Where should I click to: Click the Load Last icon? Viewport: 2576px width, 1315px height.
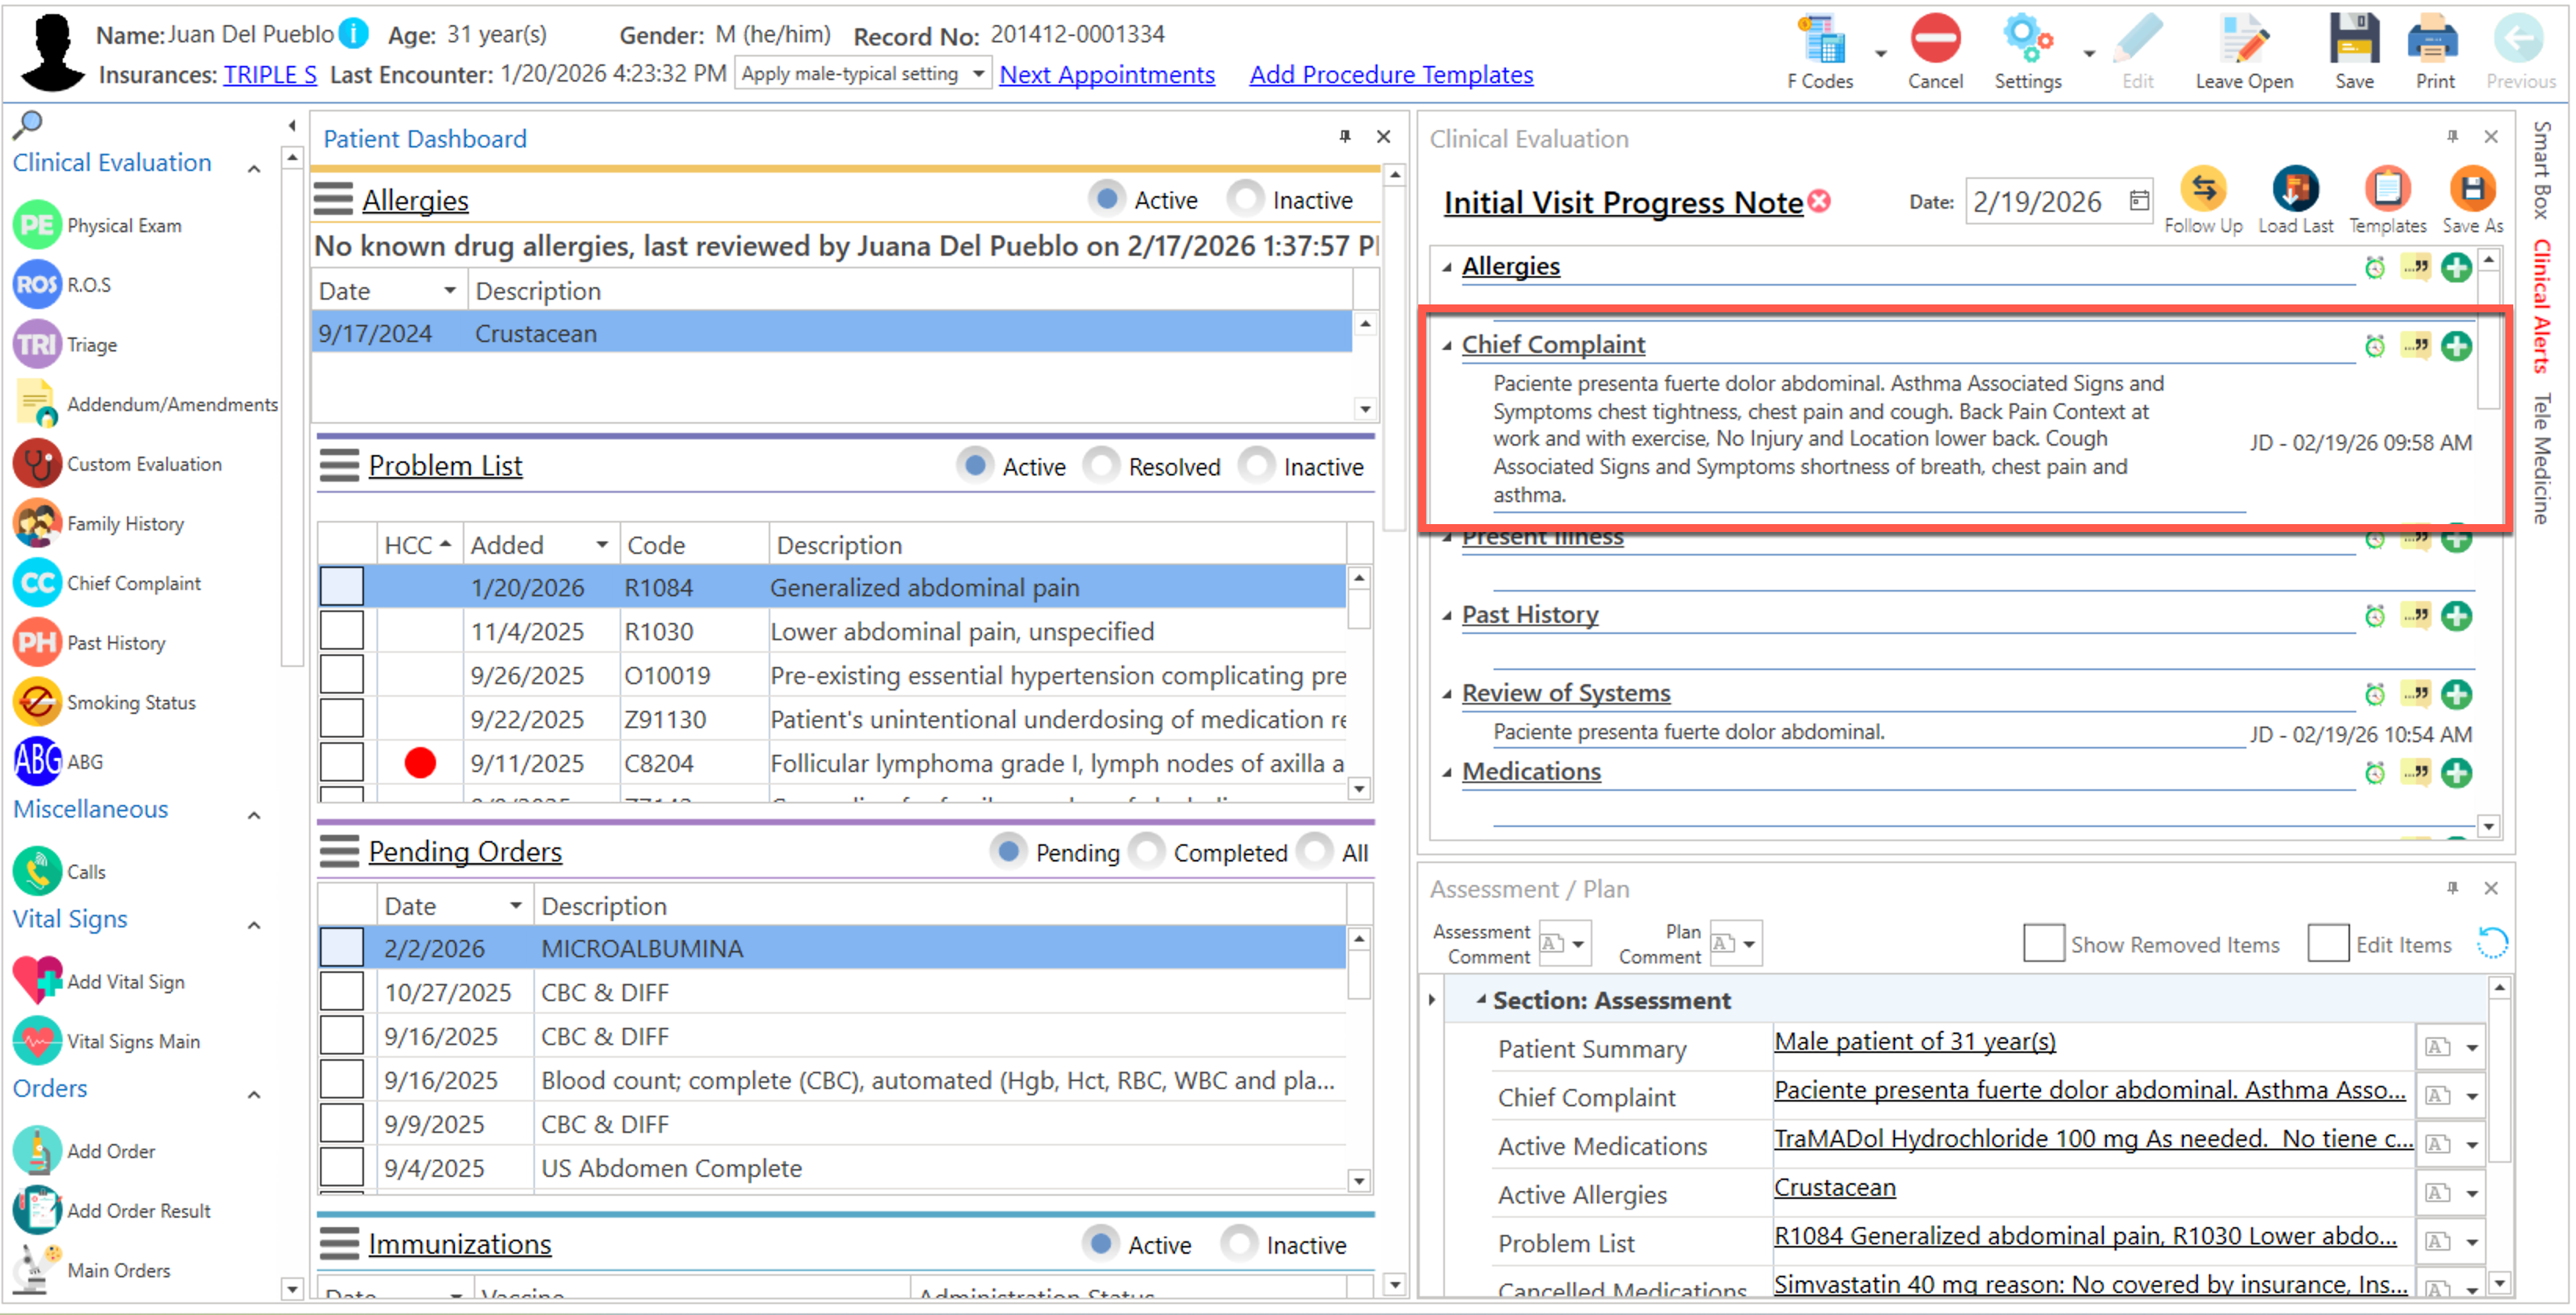point(2295,190)
